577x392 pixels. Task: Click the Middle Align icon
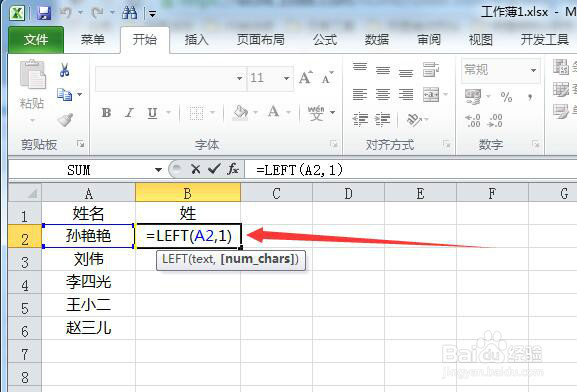tap(383, 70)
